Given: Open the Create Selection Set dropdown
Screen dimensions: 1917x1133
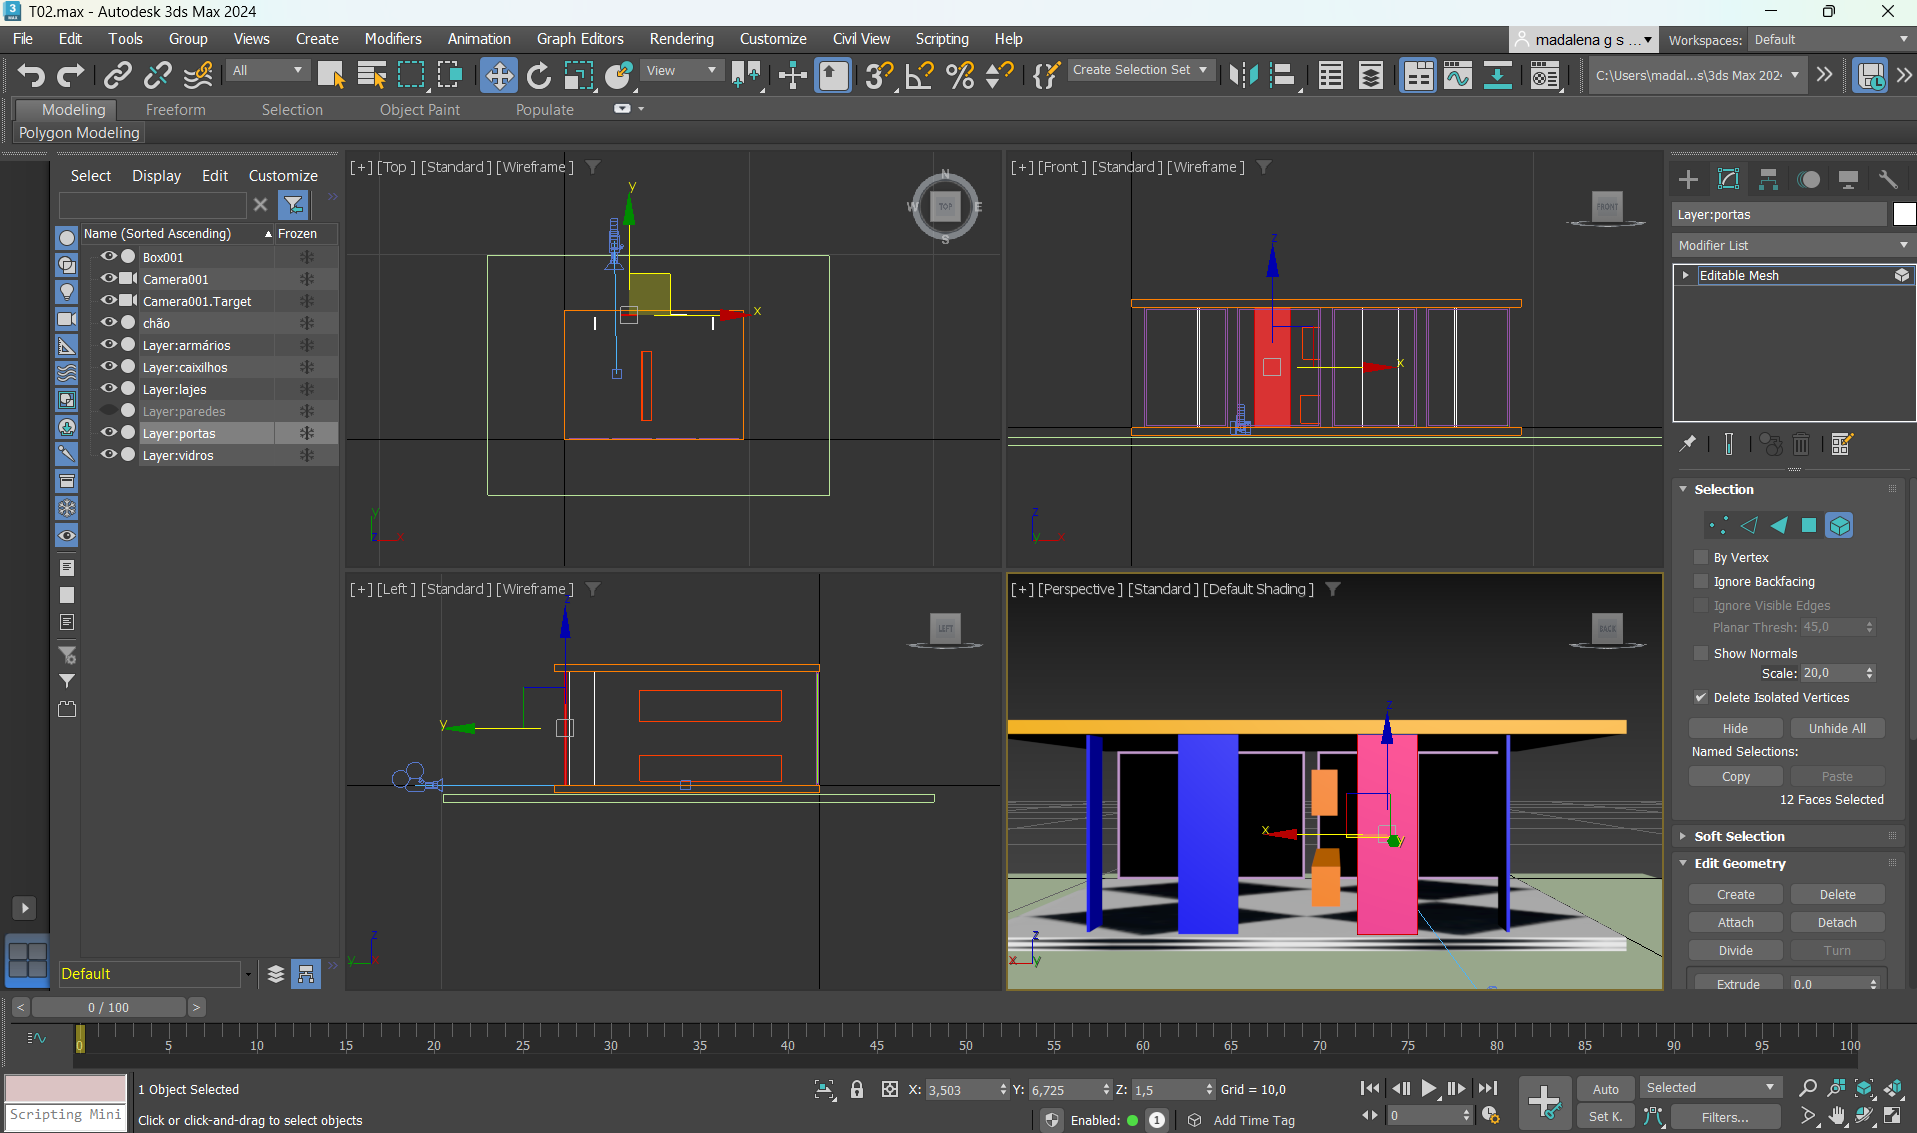Looking at the screenshot, I should [1140, 70].
